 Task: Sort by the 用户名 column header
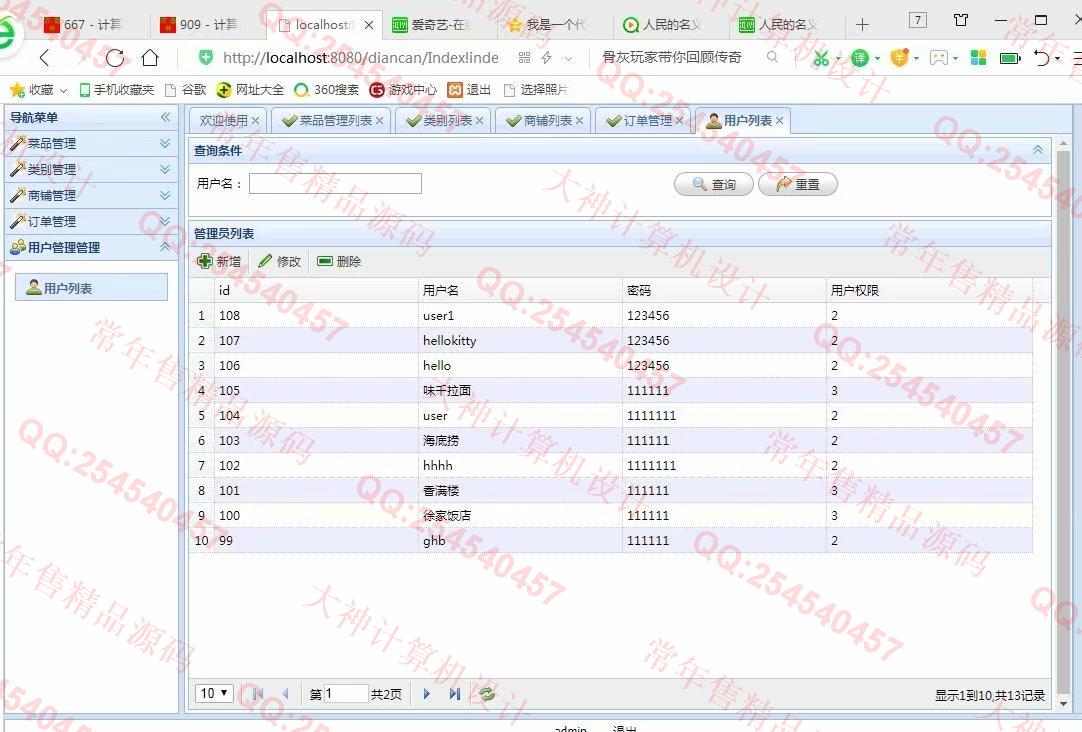coord(520,290)
